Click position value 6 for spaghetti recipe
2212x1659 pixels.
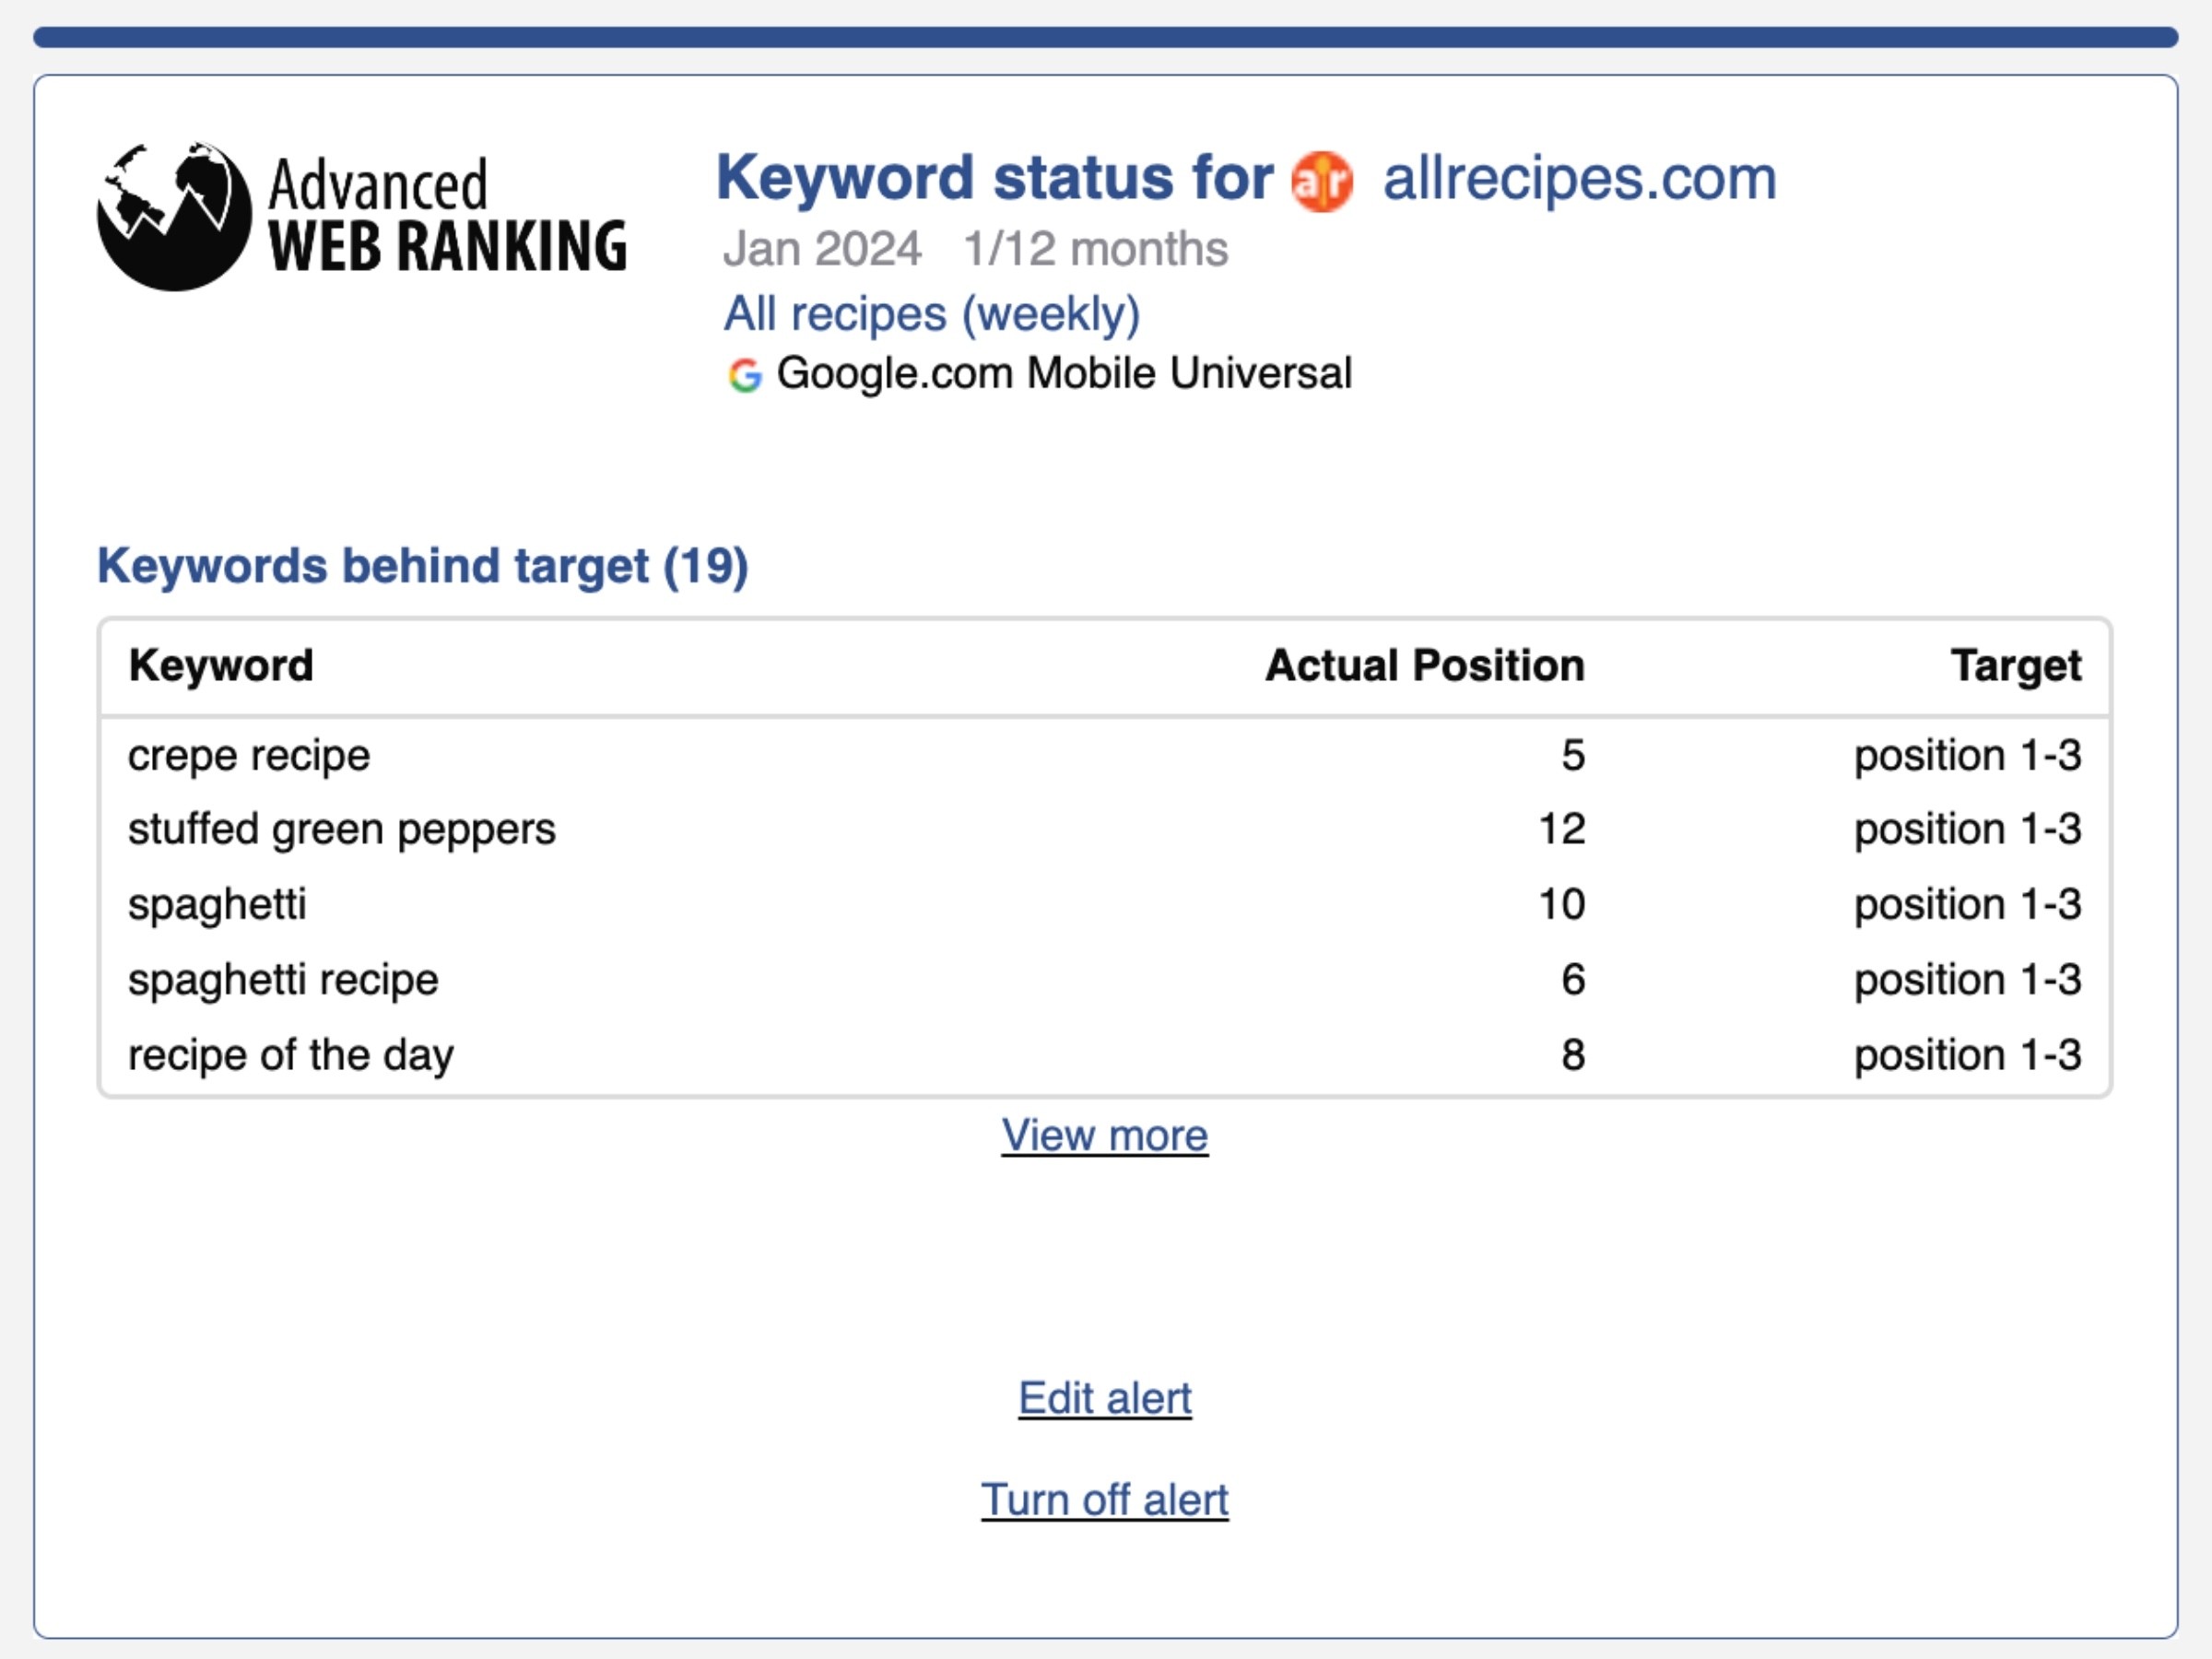1573,980
